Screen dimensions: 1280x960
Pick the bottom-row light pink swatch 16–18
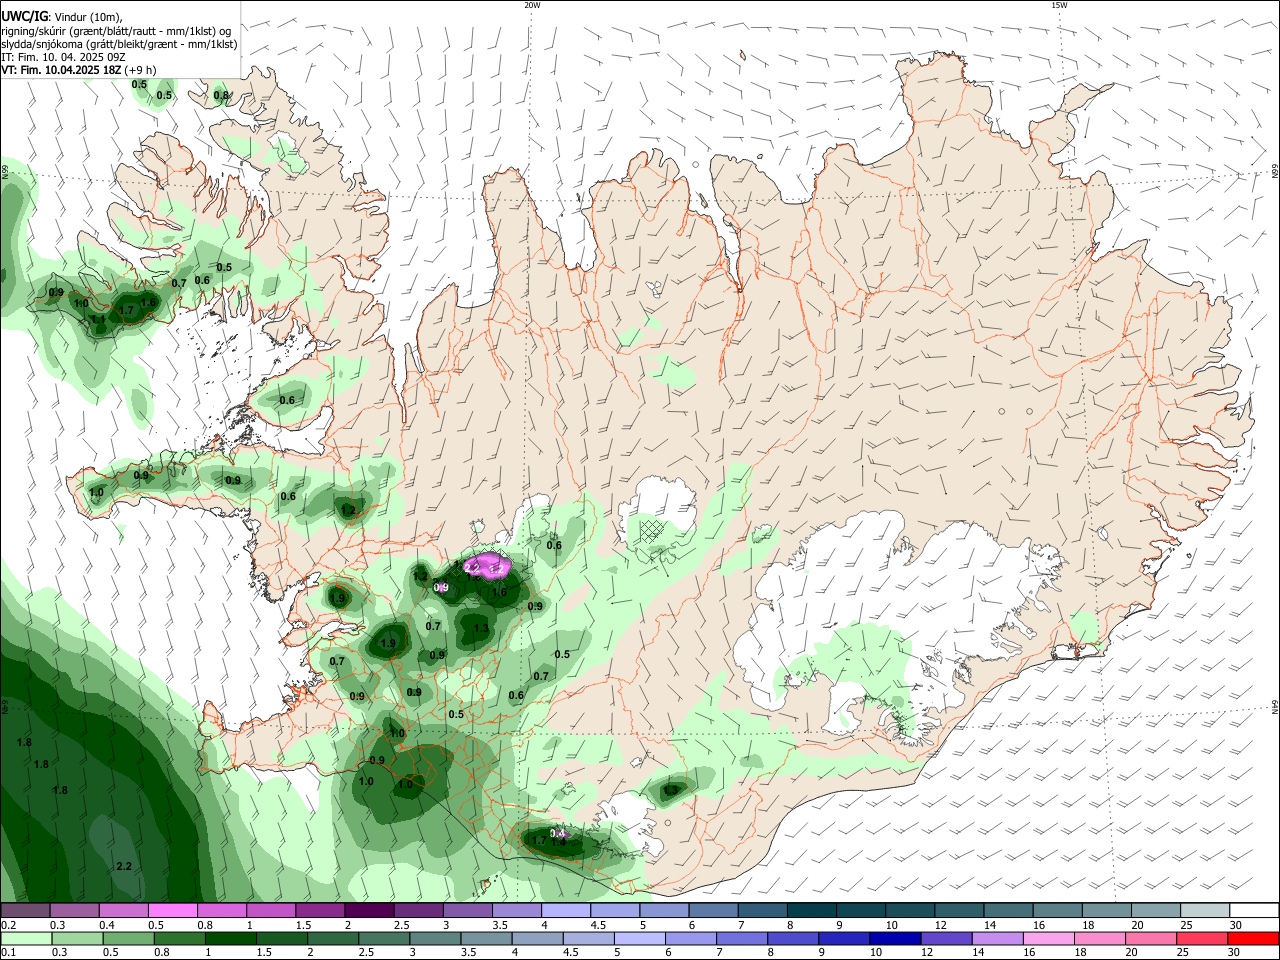pyautogui.click(x=1050, y=938)
